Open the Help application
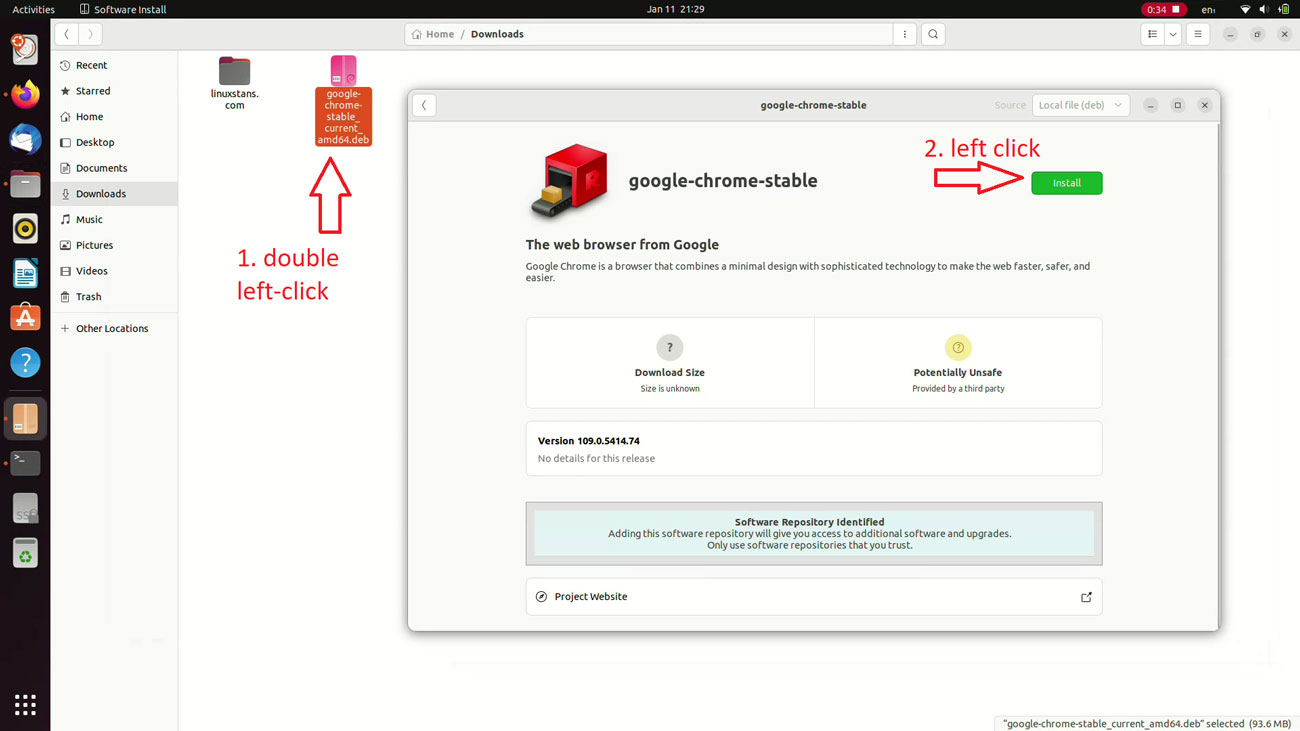The image size is (1300, 731). (x=25, y=362)
